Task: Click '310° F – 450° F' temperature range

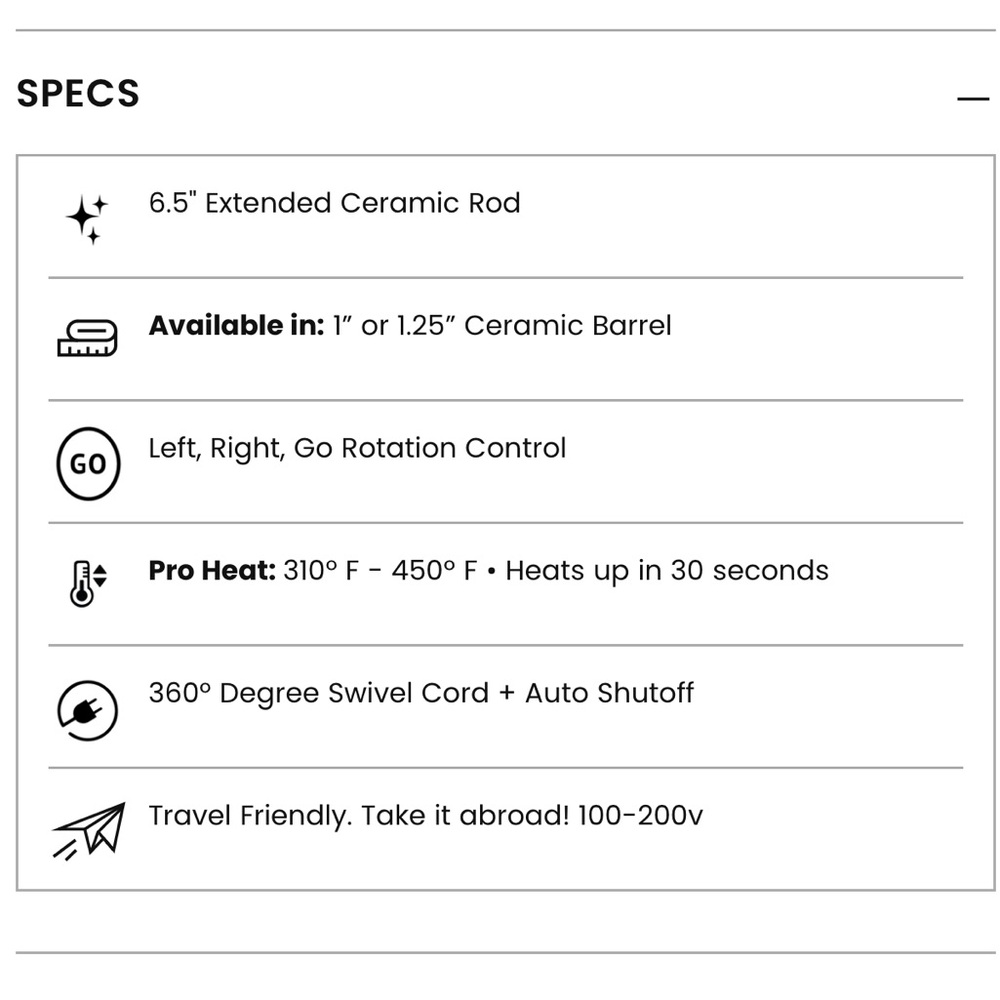Action: [380, 570]
